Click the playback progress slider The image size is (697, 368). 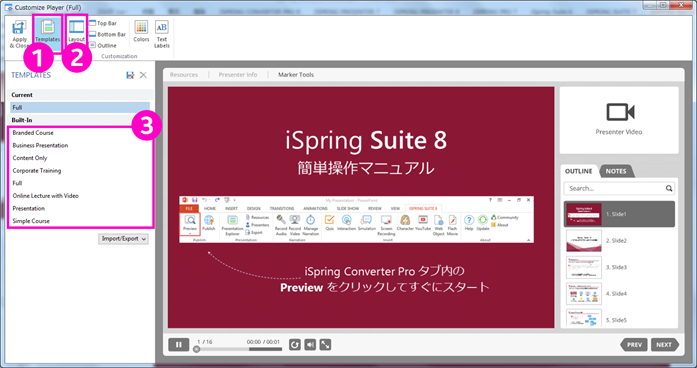click(239, 349)
